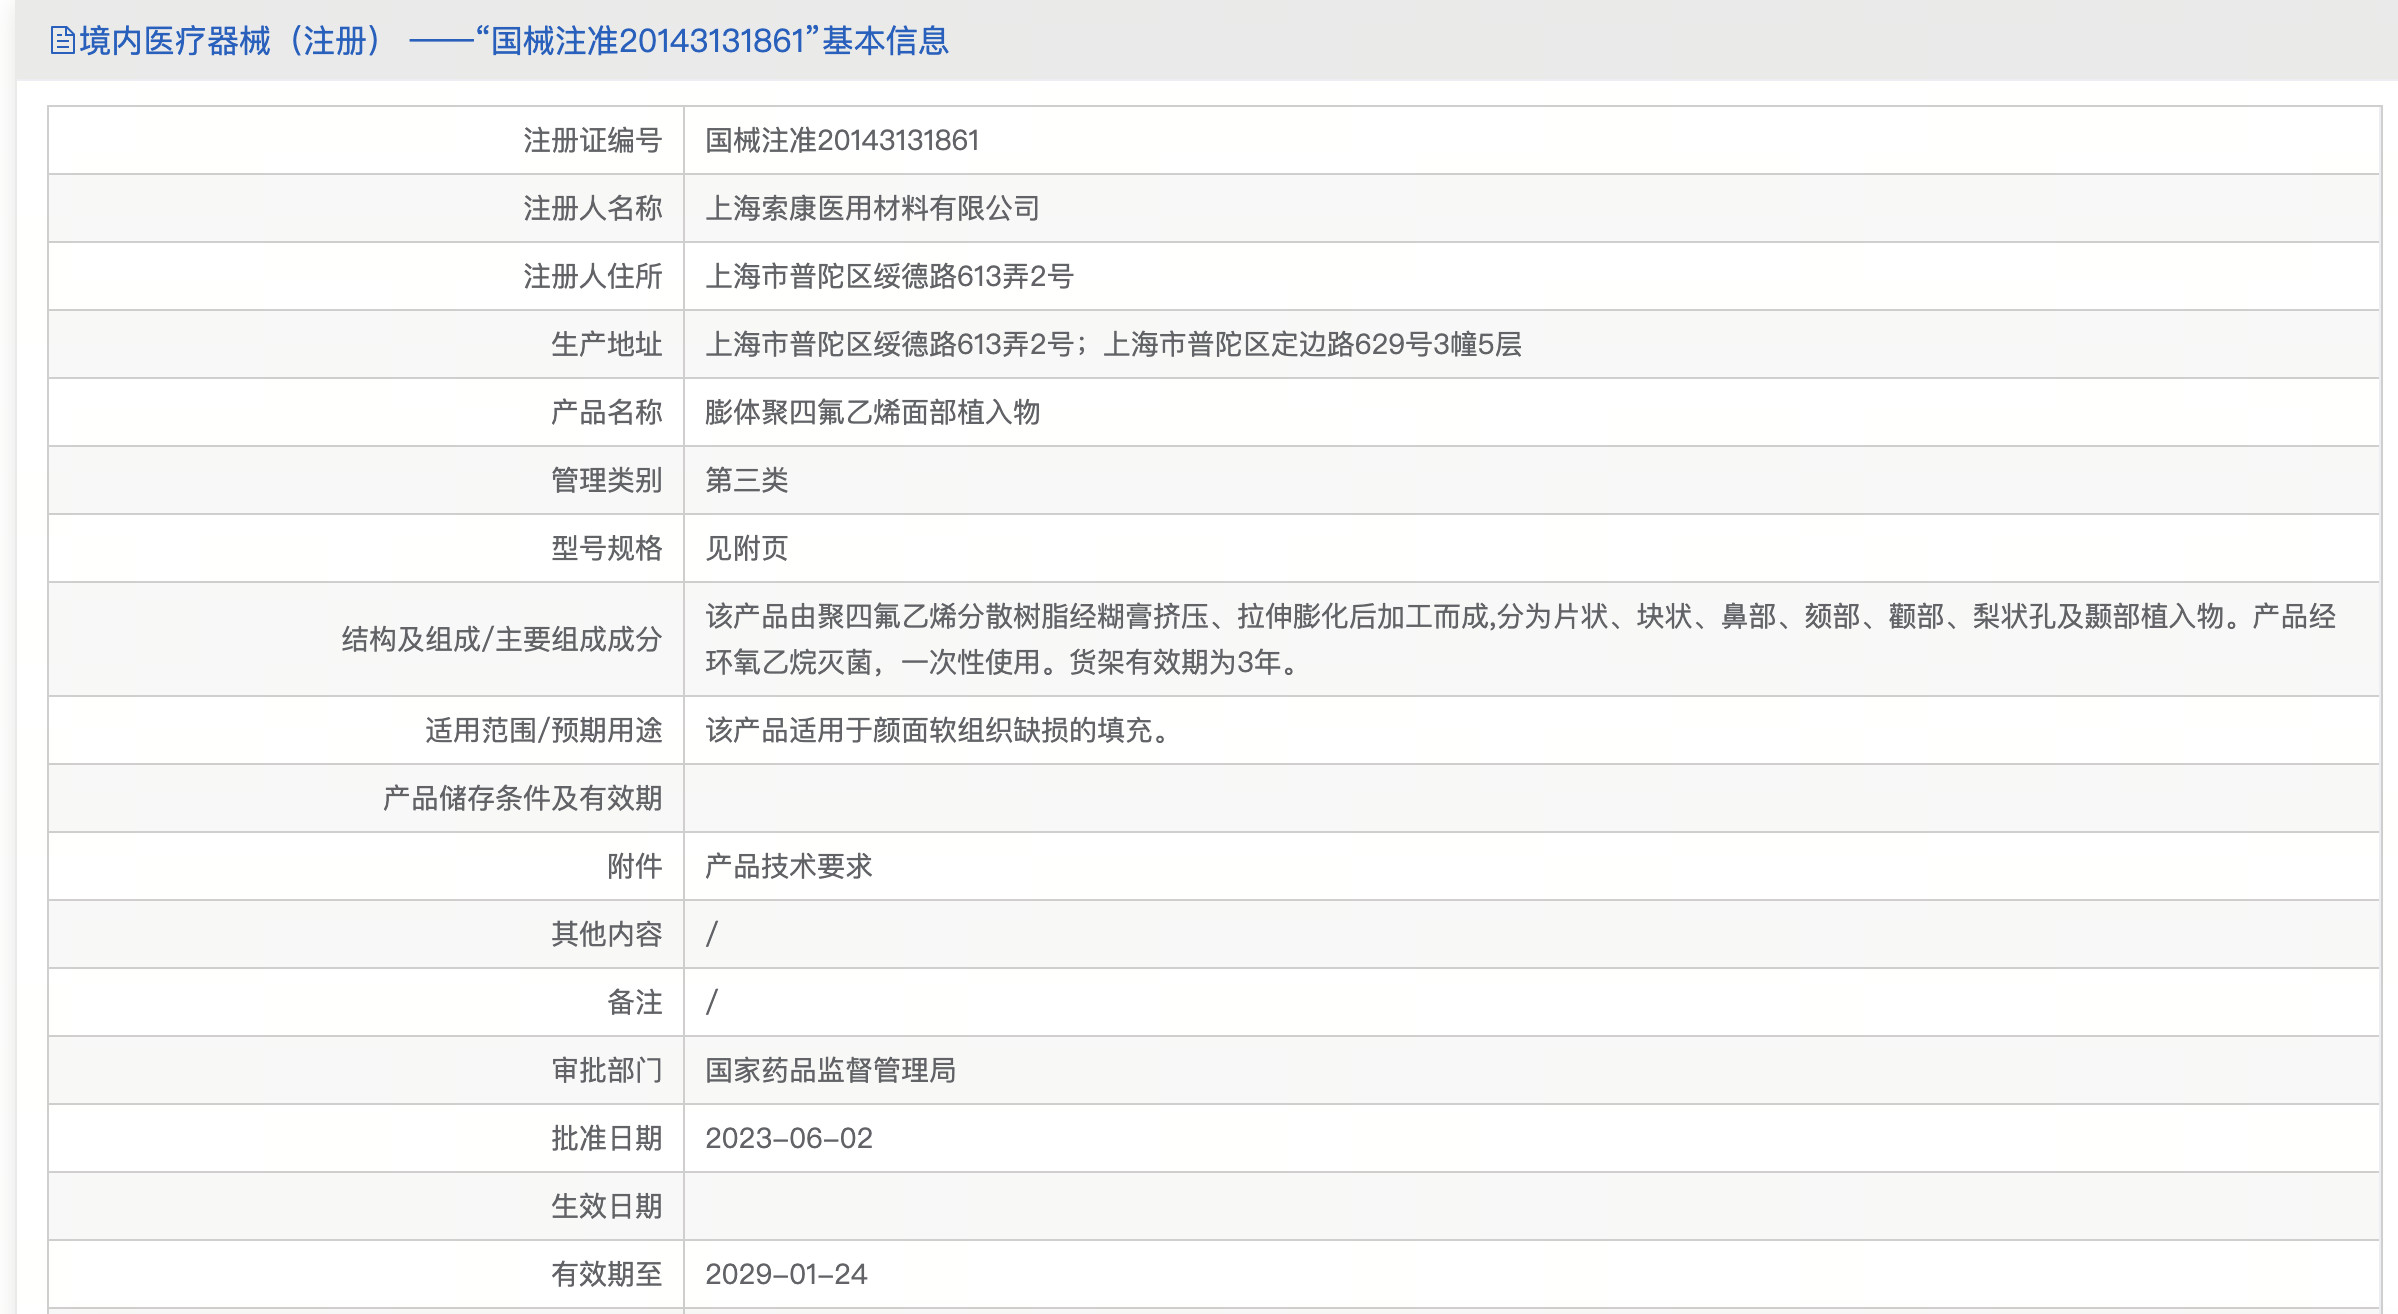Click the title 境内医疗器械（注册）基本信息
The image size is (2398, 1314).
[514, 41]
